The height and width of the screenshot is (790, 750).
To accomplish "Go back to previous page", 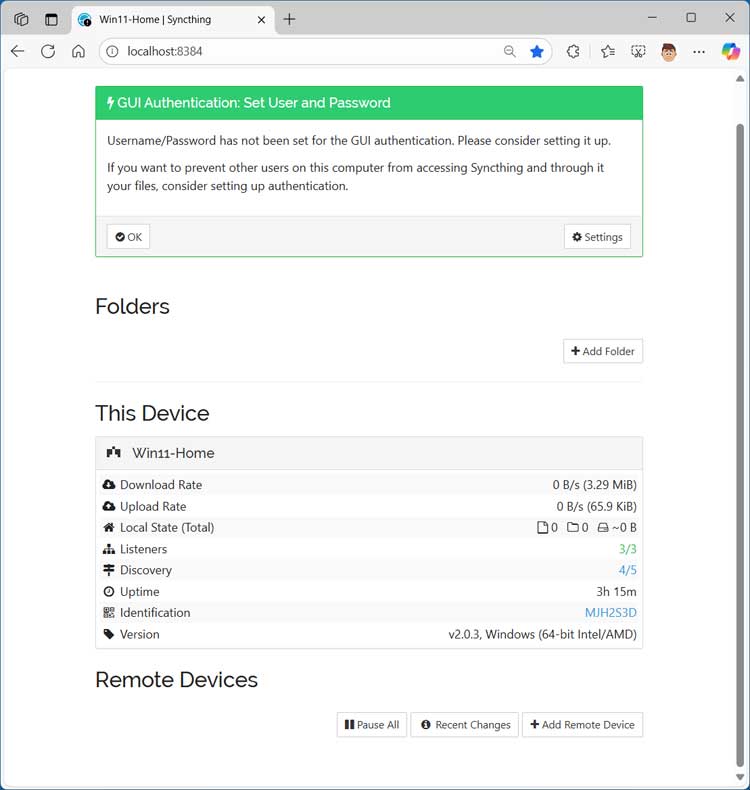I will (18, 51).
